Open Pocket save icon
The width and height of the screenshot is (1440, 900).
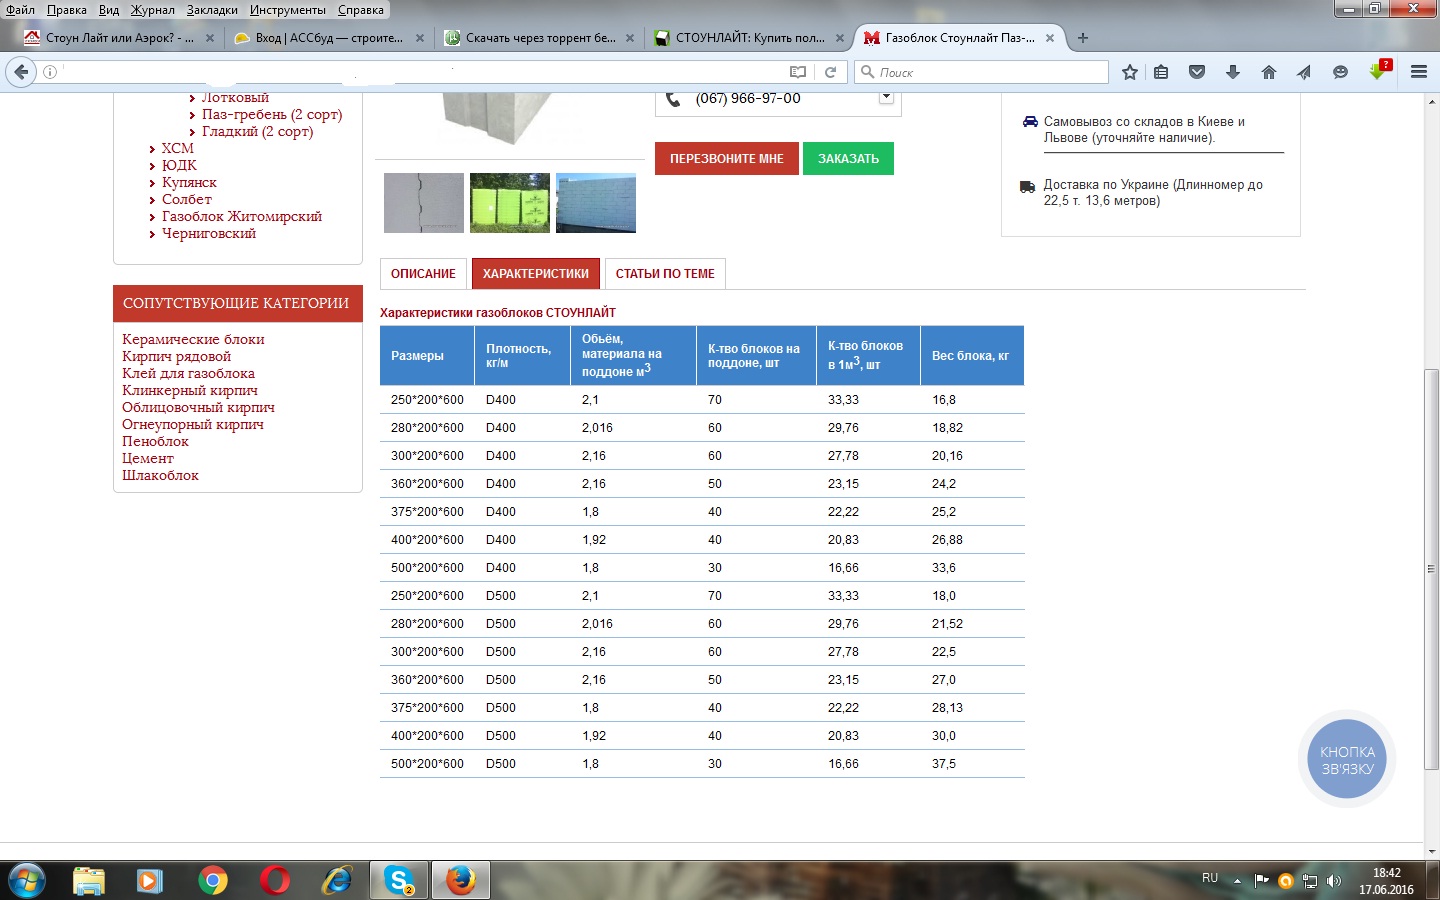tap(1197, 72)
